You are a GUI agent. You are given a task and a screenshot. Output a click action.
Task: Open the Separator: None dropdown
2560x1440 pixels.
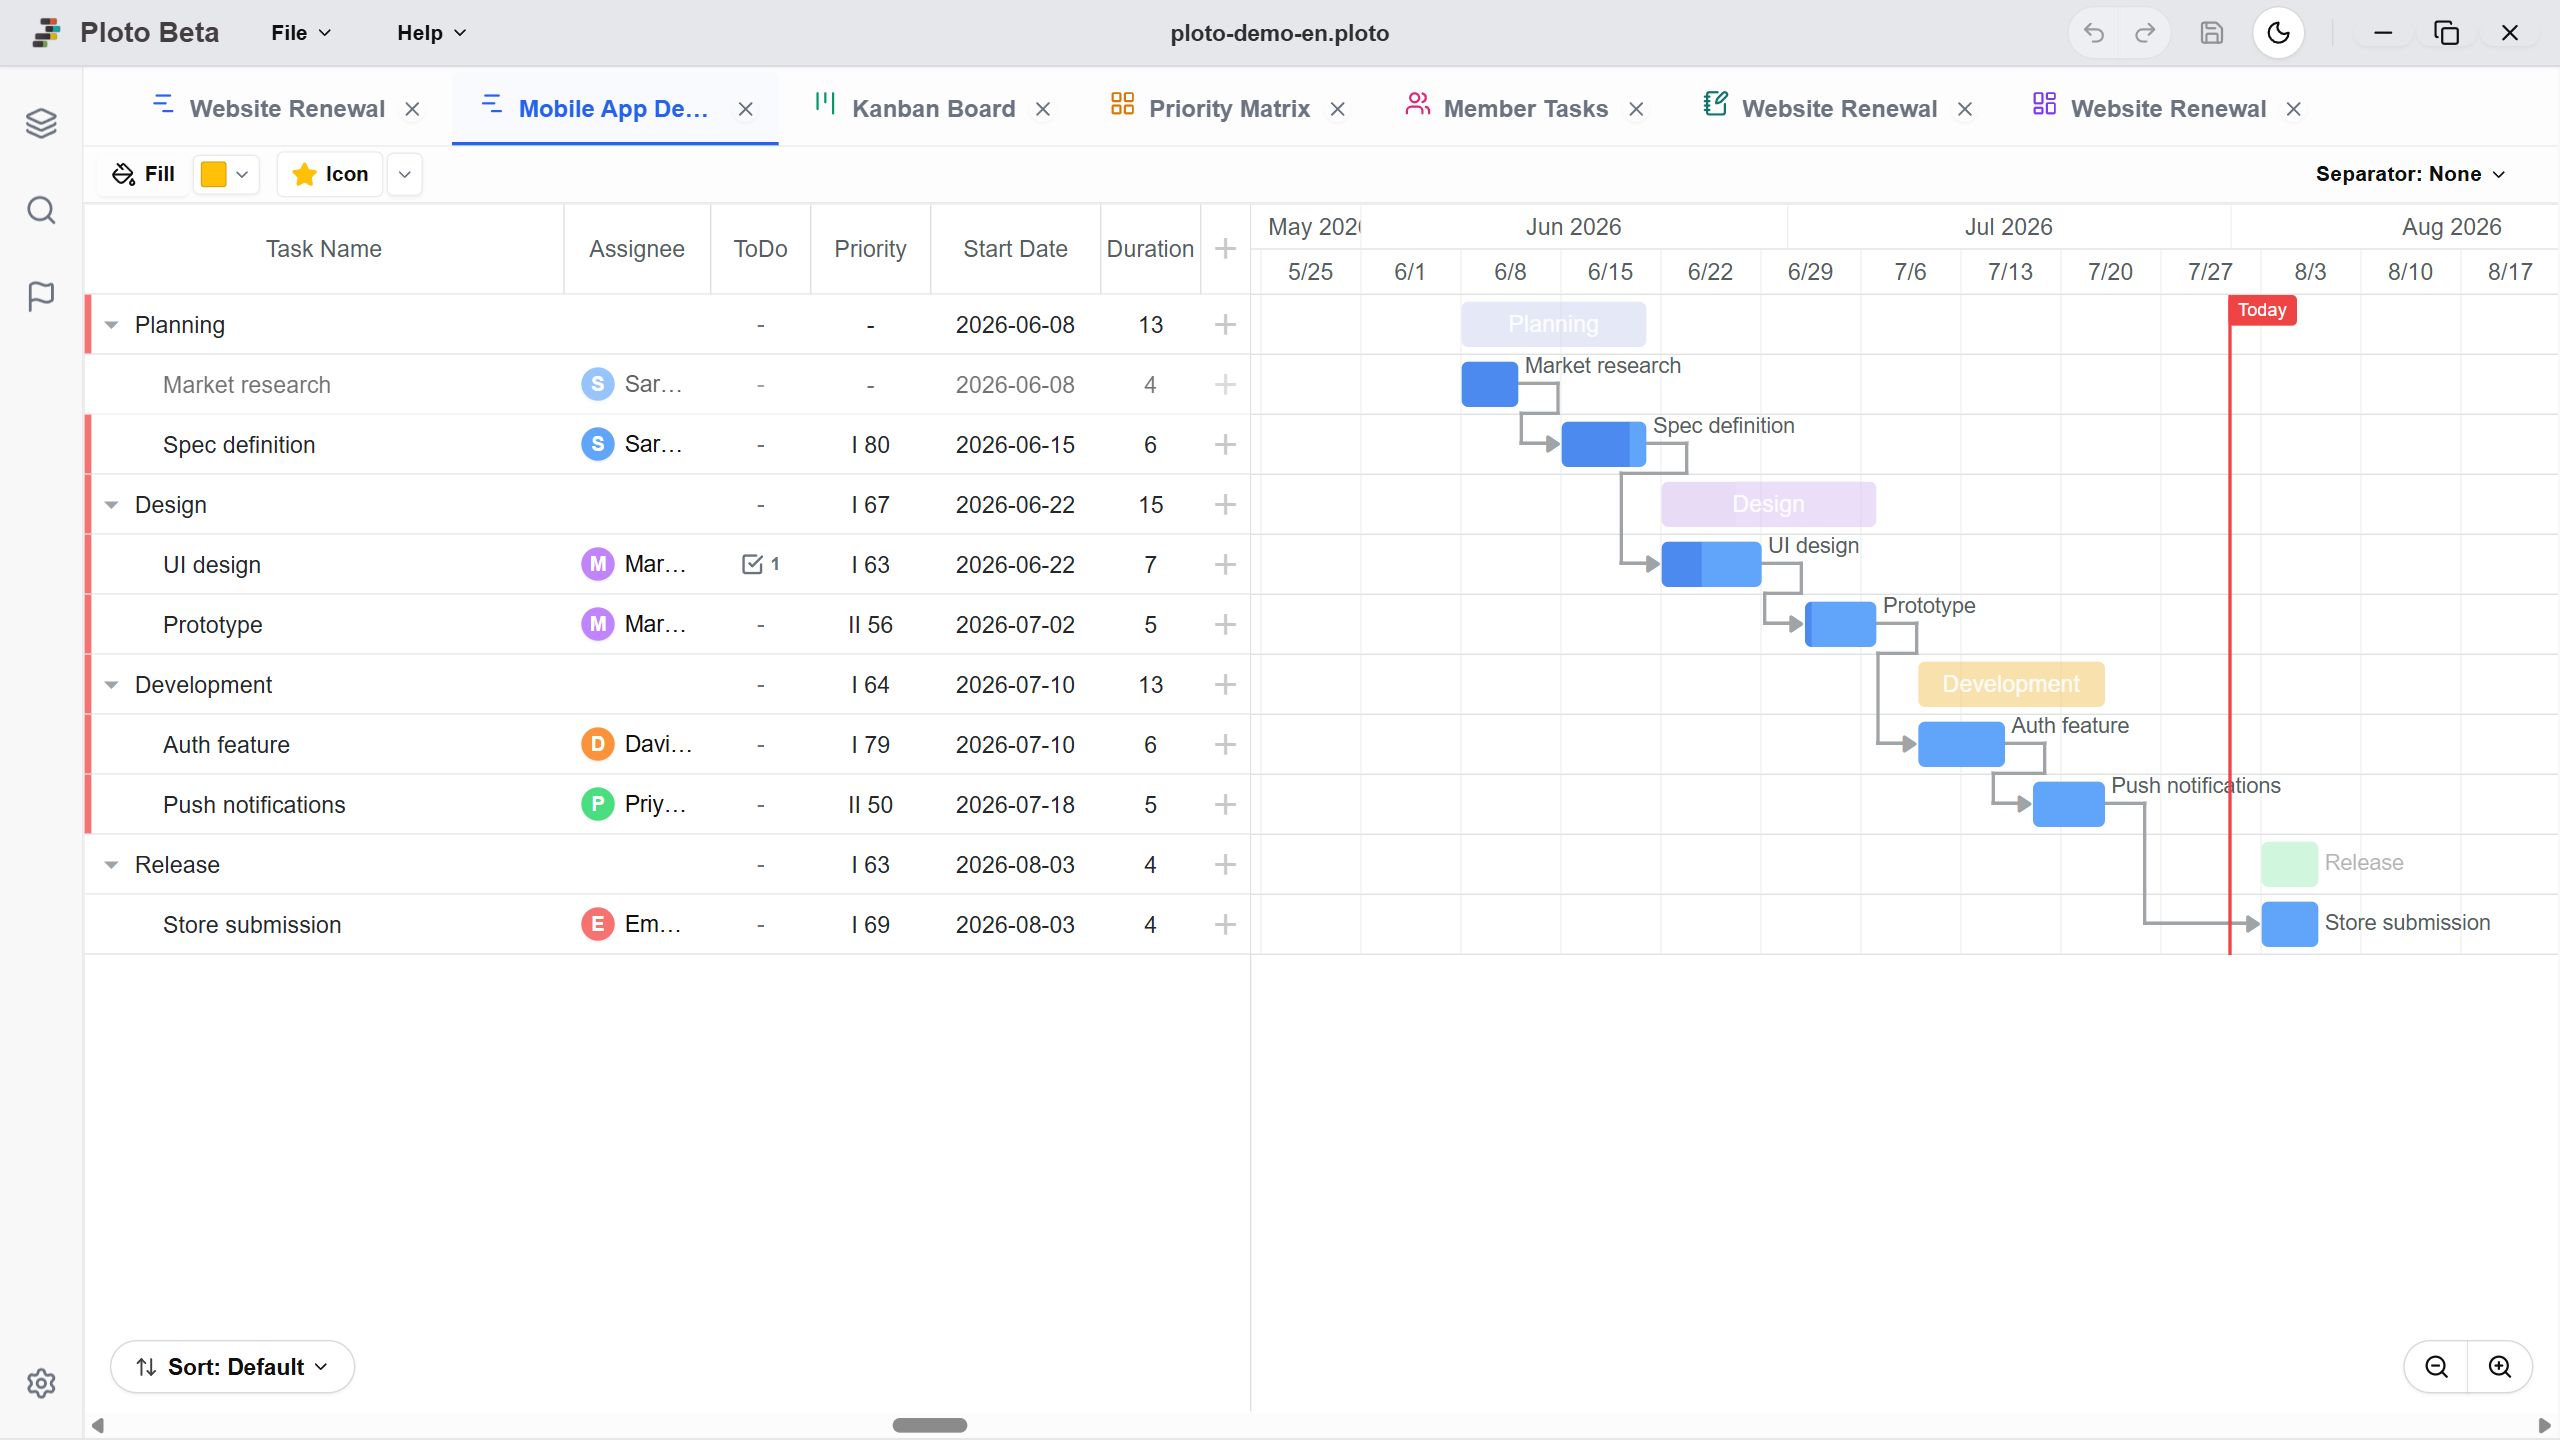(2411, 174)
